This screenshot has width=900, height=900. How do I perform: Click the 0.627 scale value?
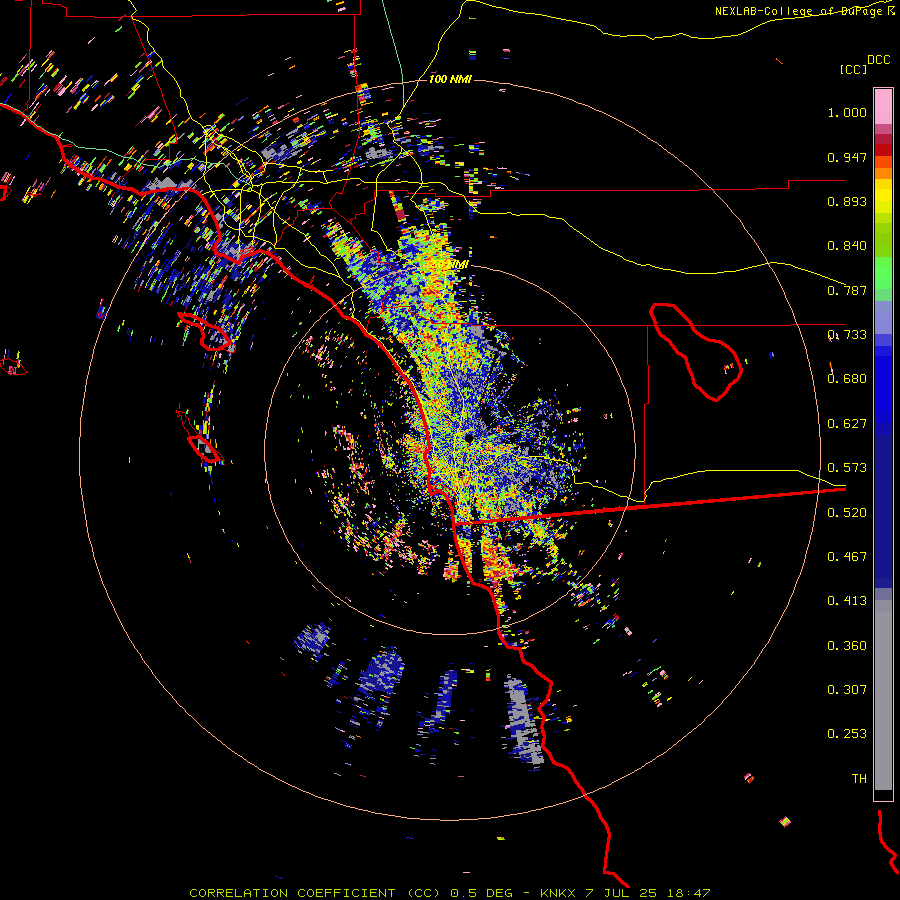point(847,424)
